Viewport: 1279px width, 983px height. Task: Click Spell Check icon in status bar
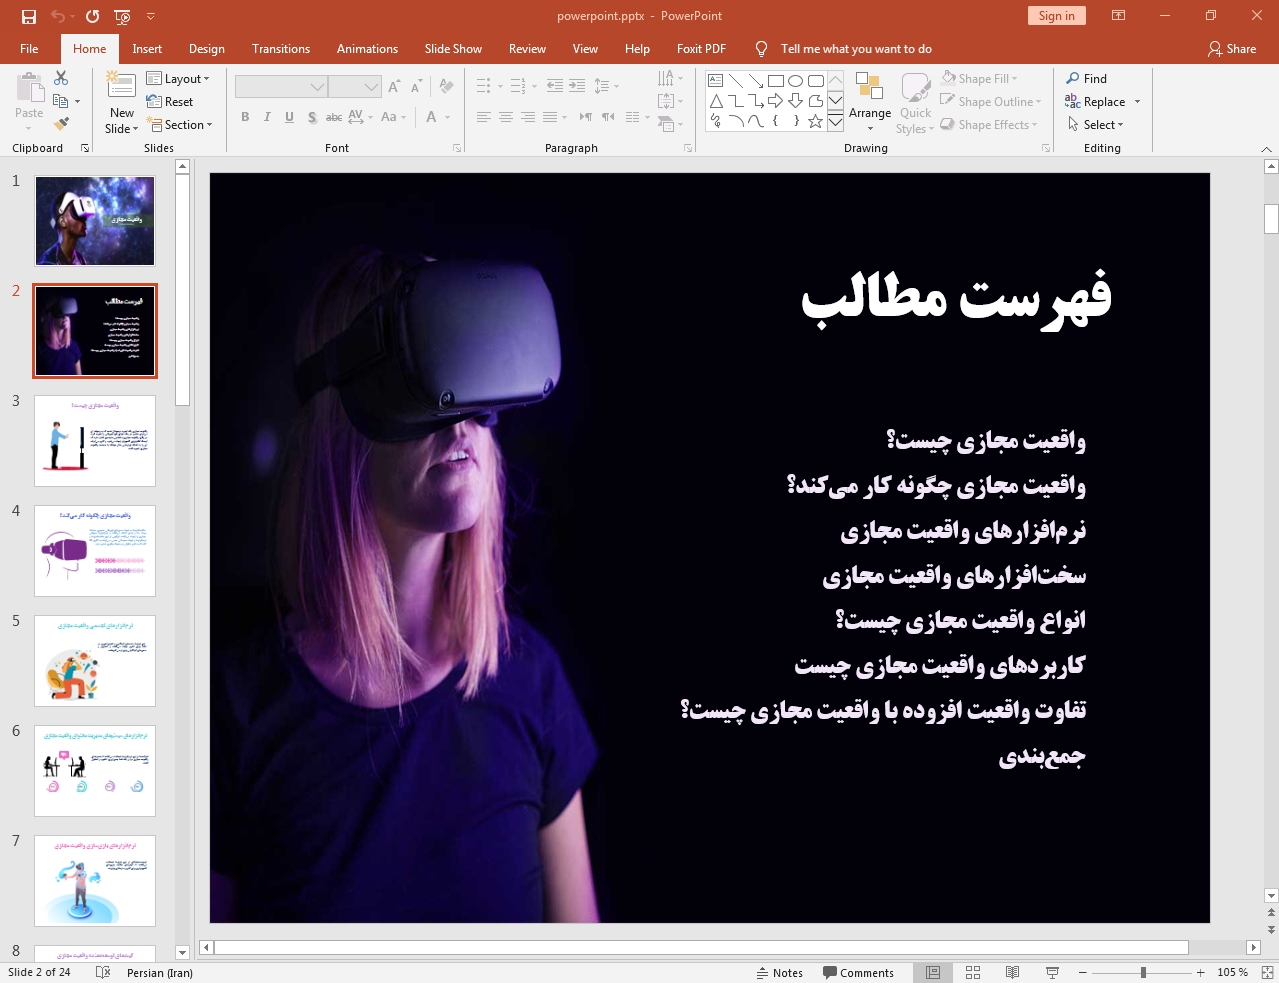103,972
